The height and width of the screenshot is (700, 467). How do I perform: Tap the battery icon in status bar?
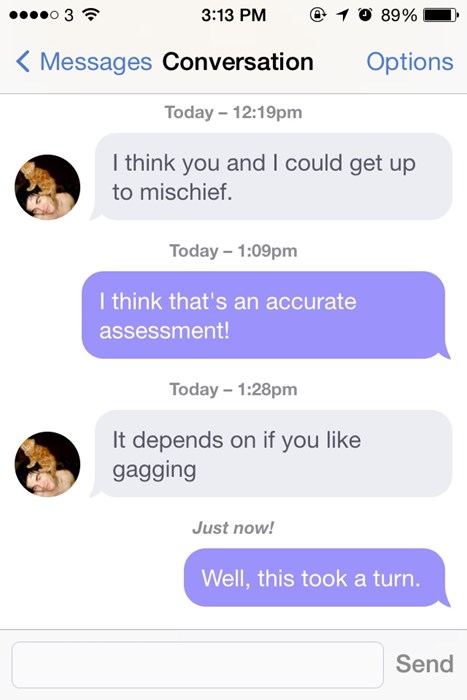click(x=441, y=15)
